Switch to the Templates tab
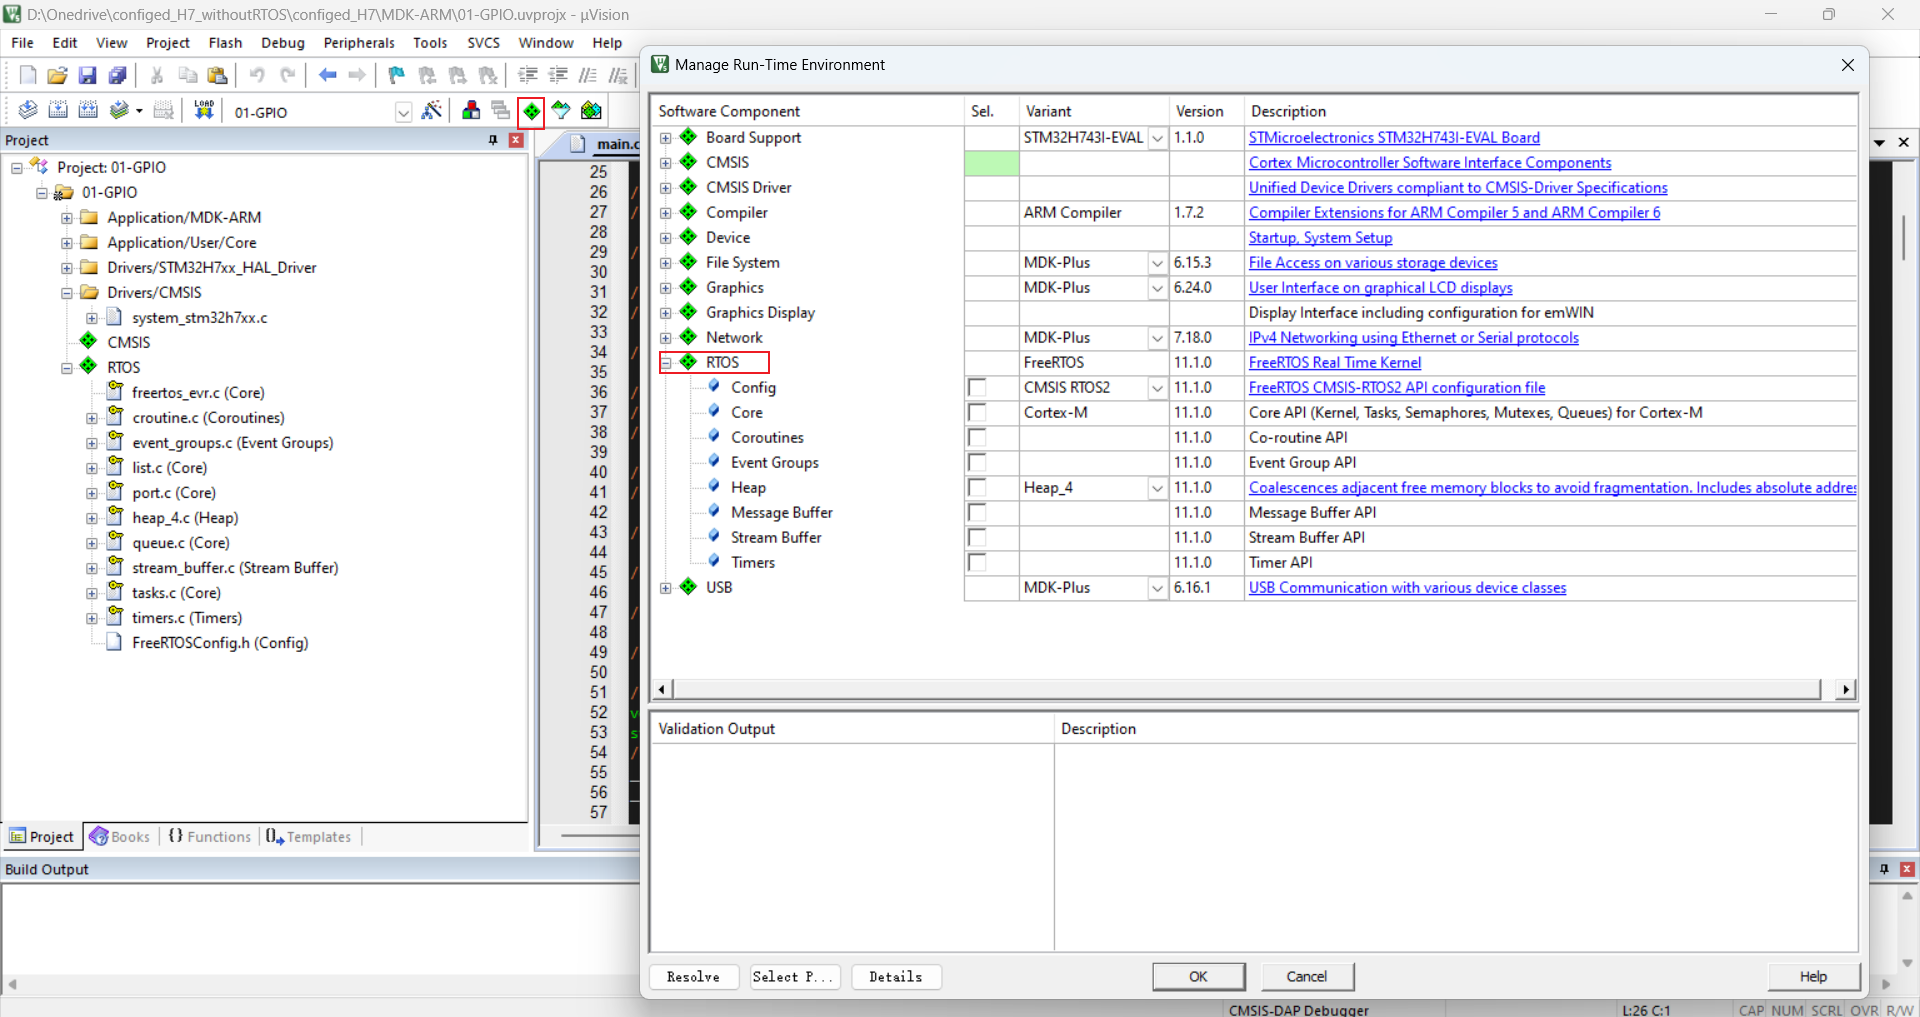The image size is (1920, 1017). (x=309, y=837)
